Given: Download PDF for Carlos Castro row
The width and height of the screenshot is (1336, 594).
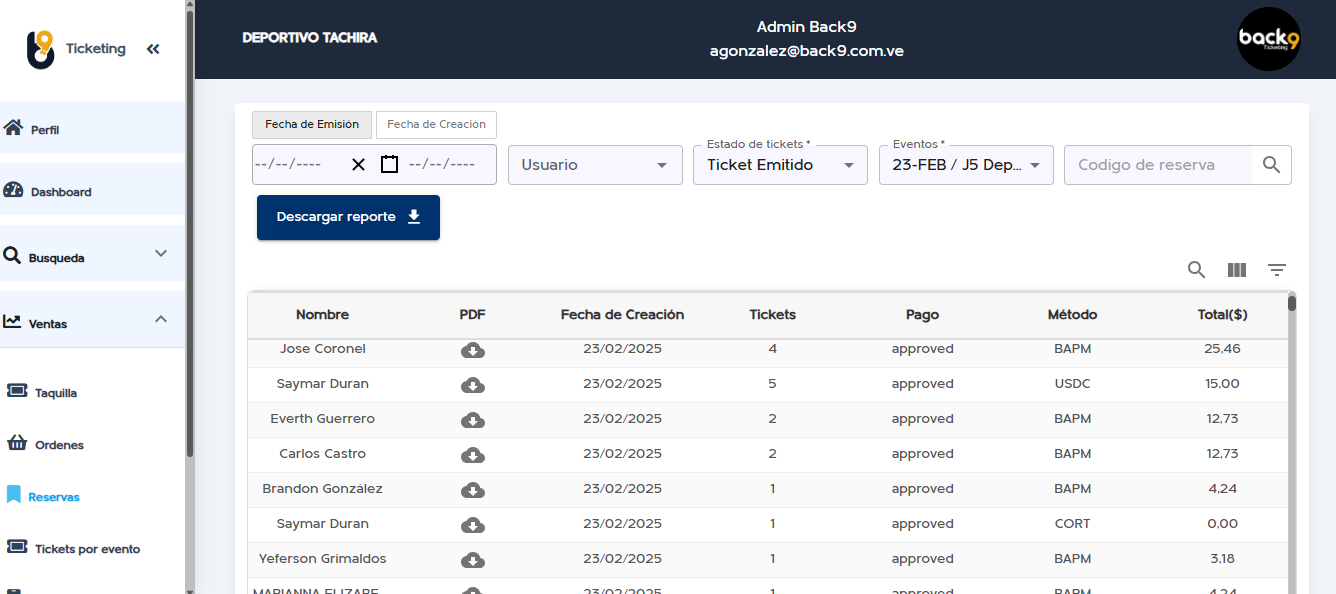Looking at the screenshot, I should pos(473,455).
